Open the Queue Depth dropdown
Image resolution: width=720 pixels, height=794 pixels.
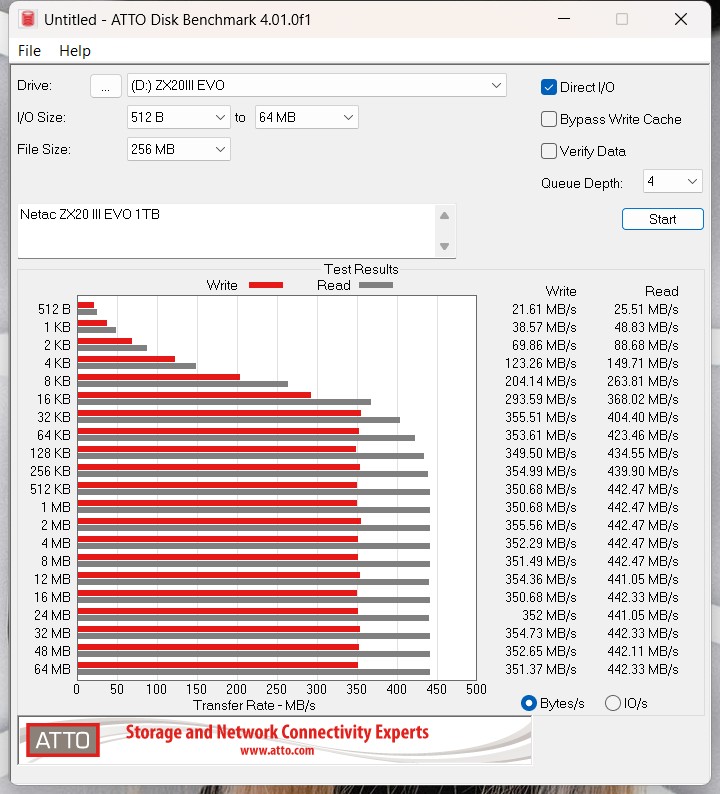click(672, 181)
